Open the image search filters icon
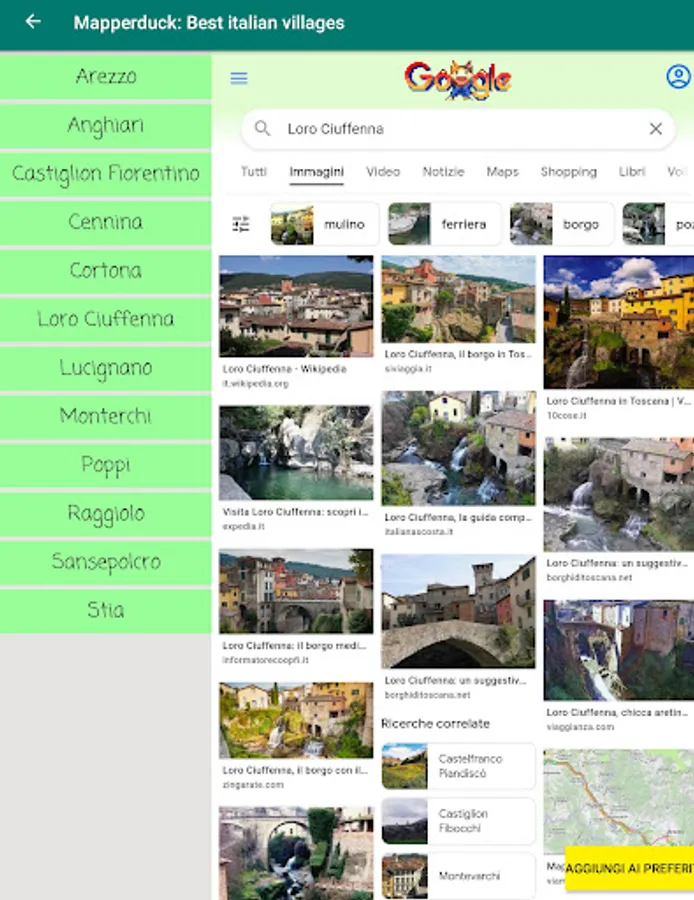Screen dimensions: 694x900 click(241, 224)
